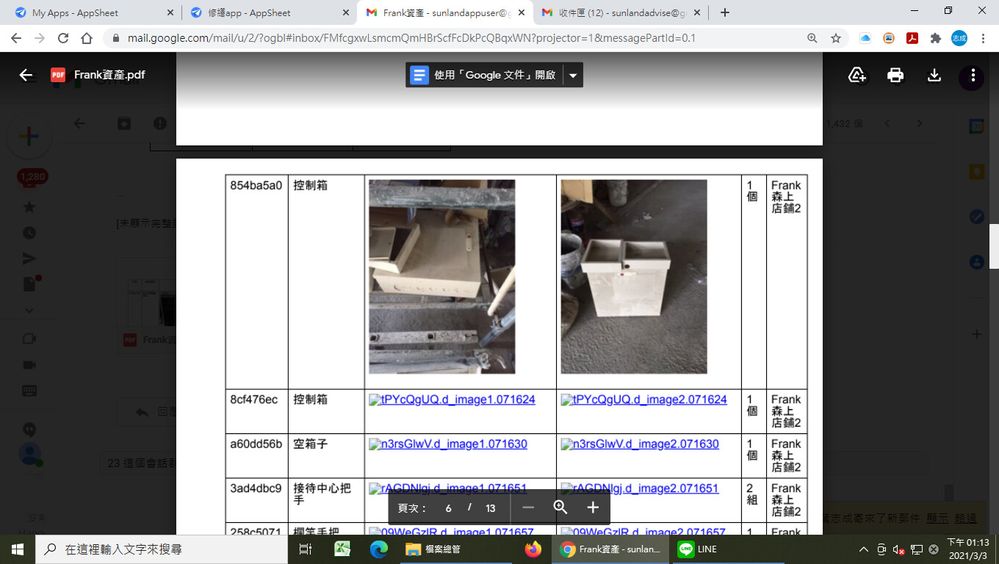Open the muted volume tray icon

tap(898, 549)
